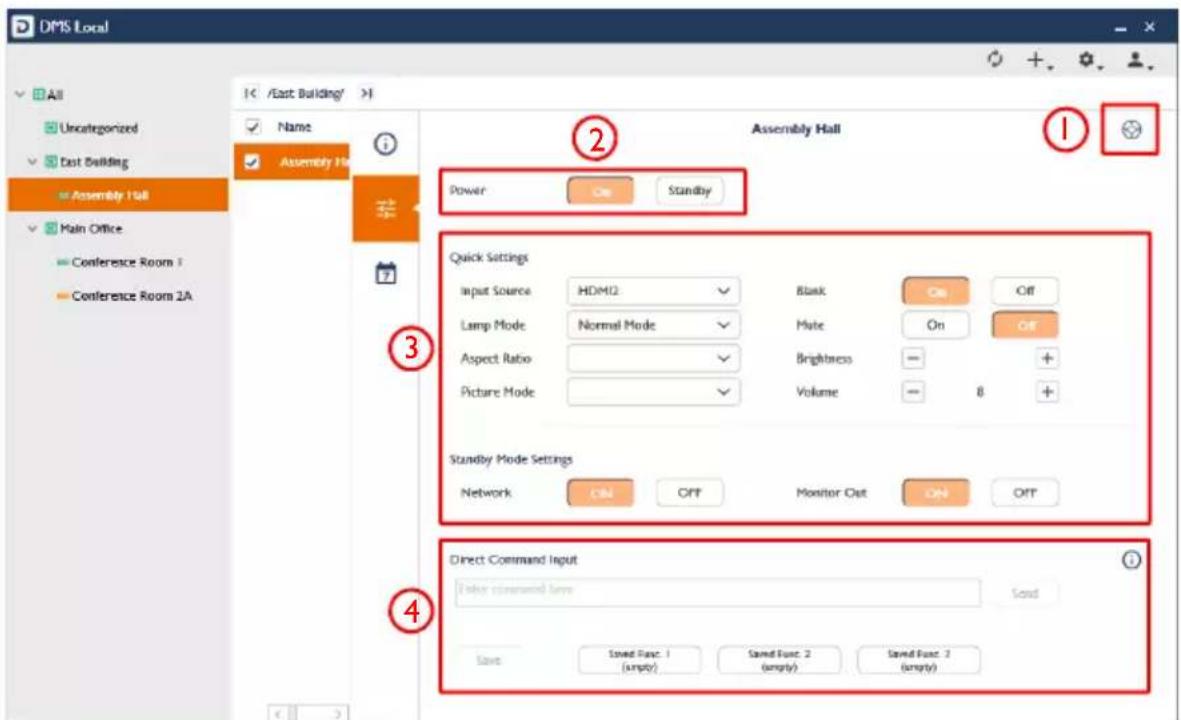This screenshot has width=1181, height=720.
Task: Open the schedule calendar tab
Action: point(386,273)
